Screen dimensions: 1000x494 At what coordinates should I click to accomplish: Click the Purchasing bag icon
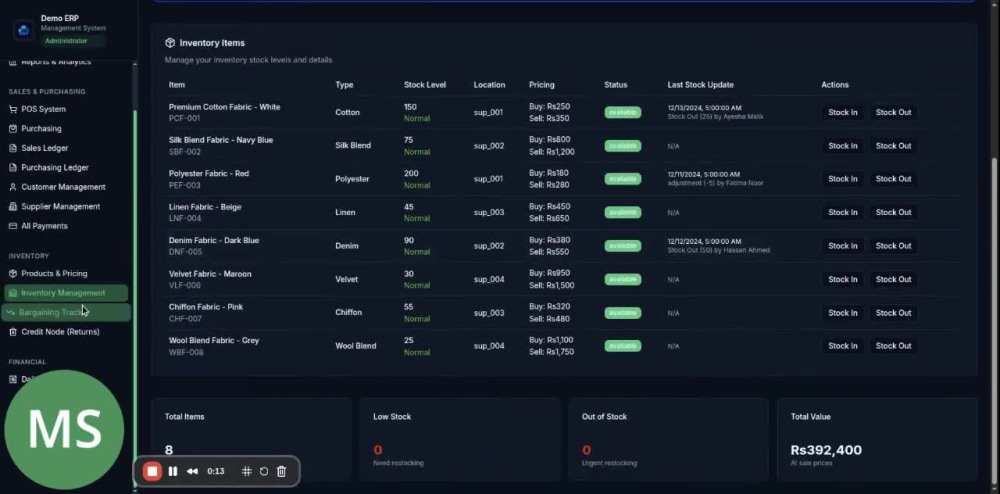point(13,129)
